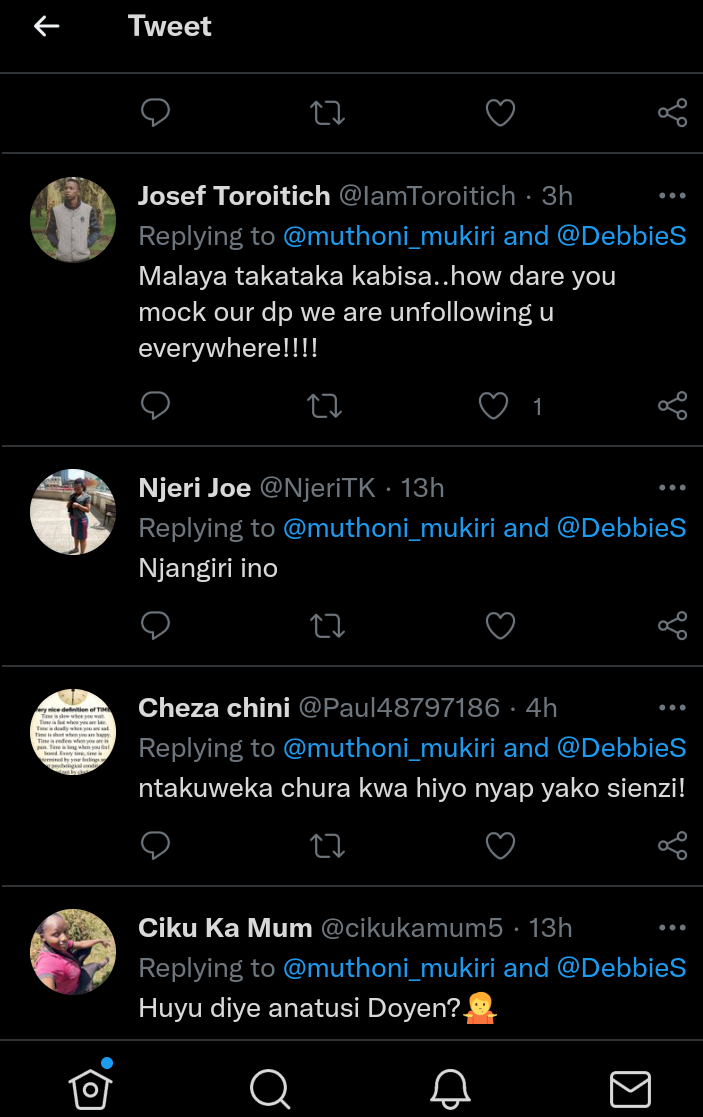Retweet Cheza chini's tweet
This screenshot has height=1117, width=703.
[x=327, y=845]
